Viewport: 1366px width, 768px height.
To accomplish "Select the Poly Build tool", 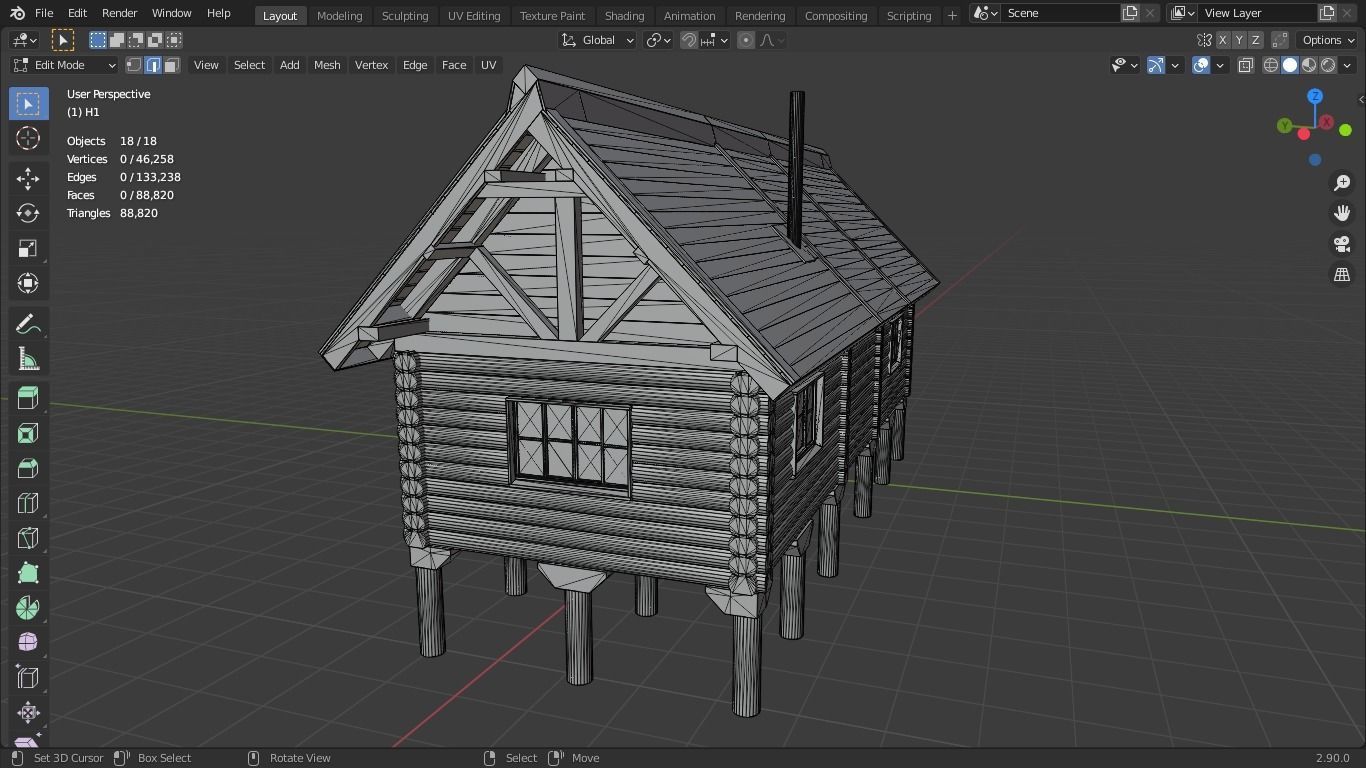I will (x=28, y=573).
